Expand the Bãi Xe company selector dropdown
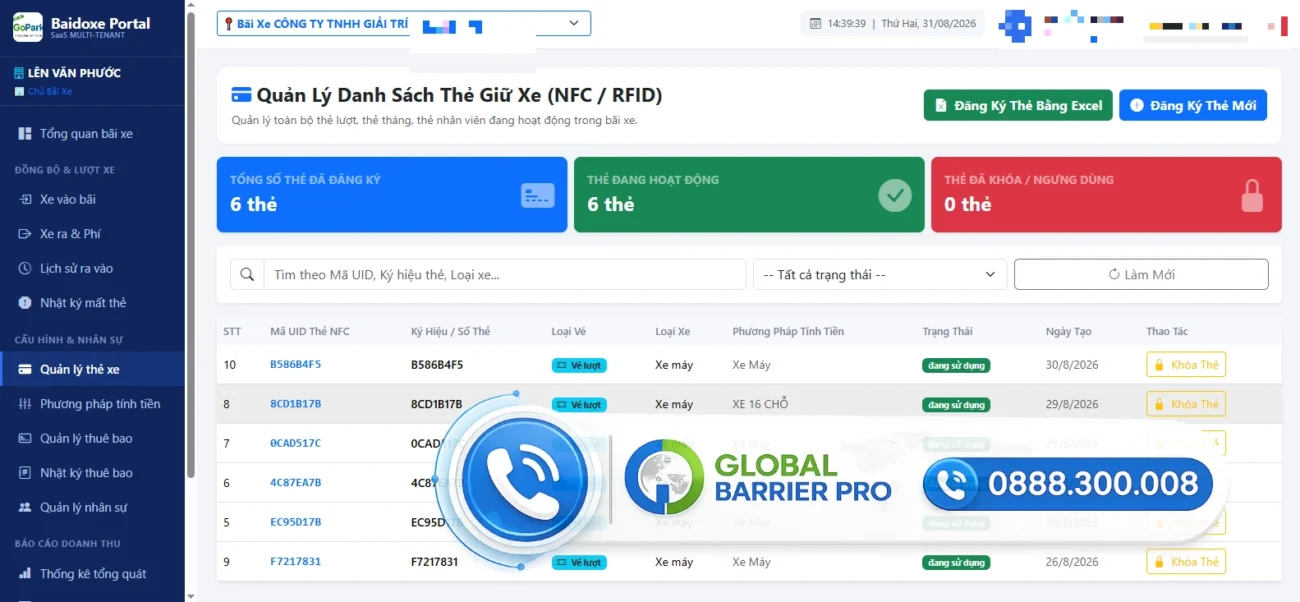This screenshot has height=602, width=1300. click(x=404, y=23)
